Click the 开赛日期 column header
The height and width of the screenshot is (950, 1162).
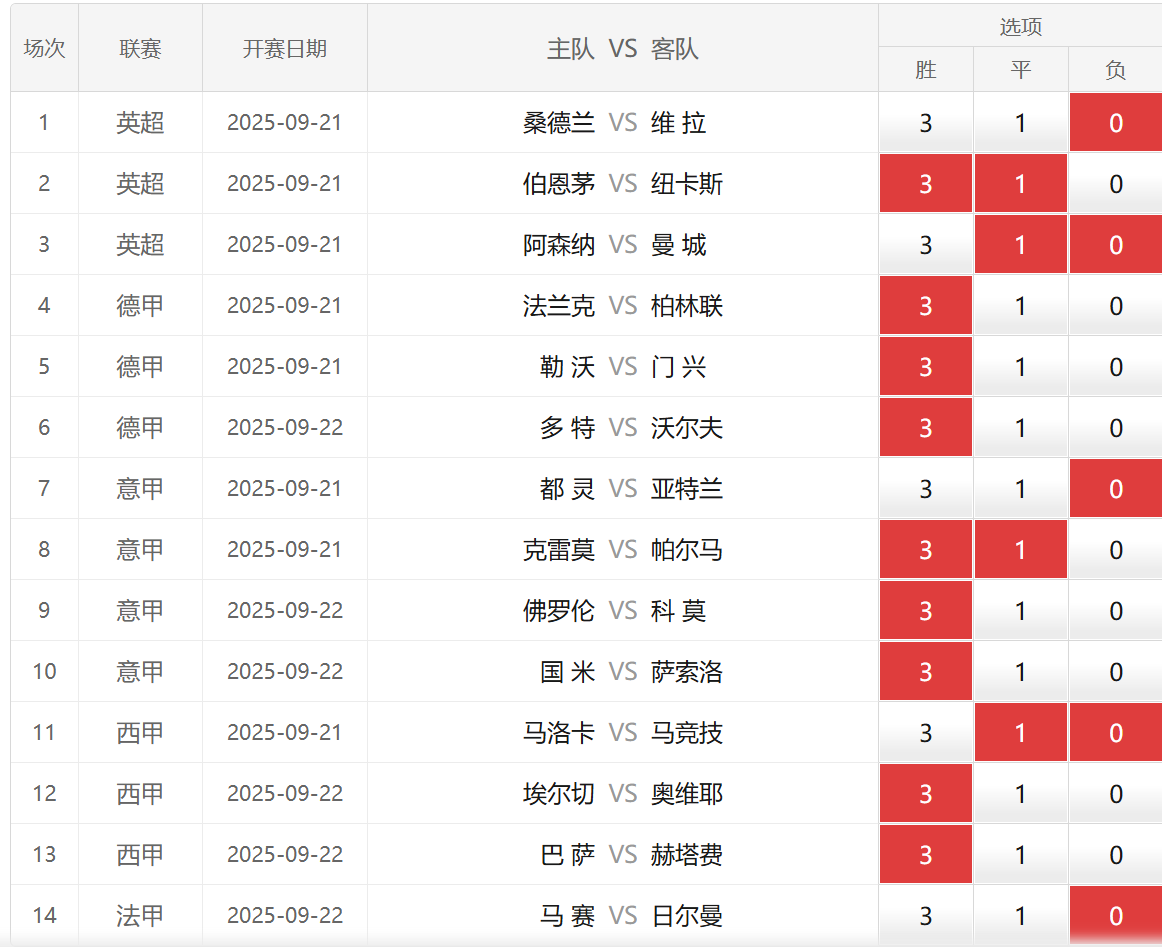click(x=284, y=49)
